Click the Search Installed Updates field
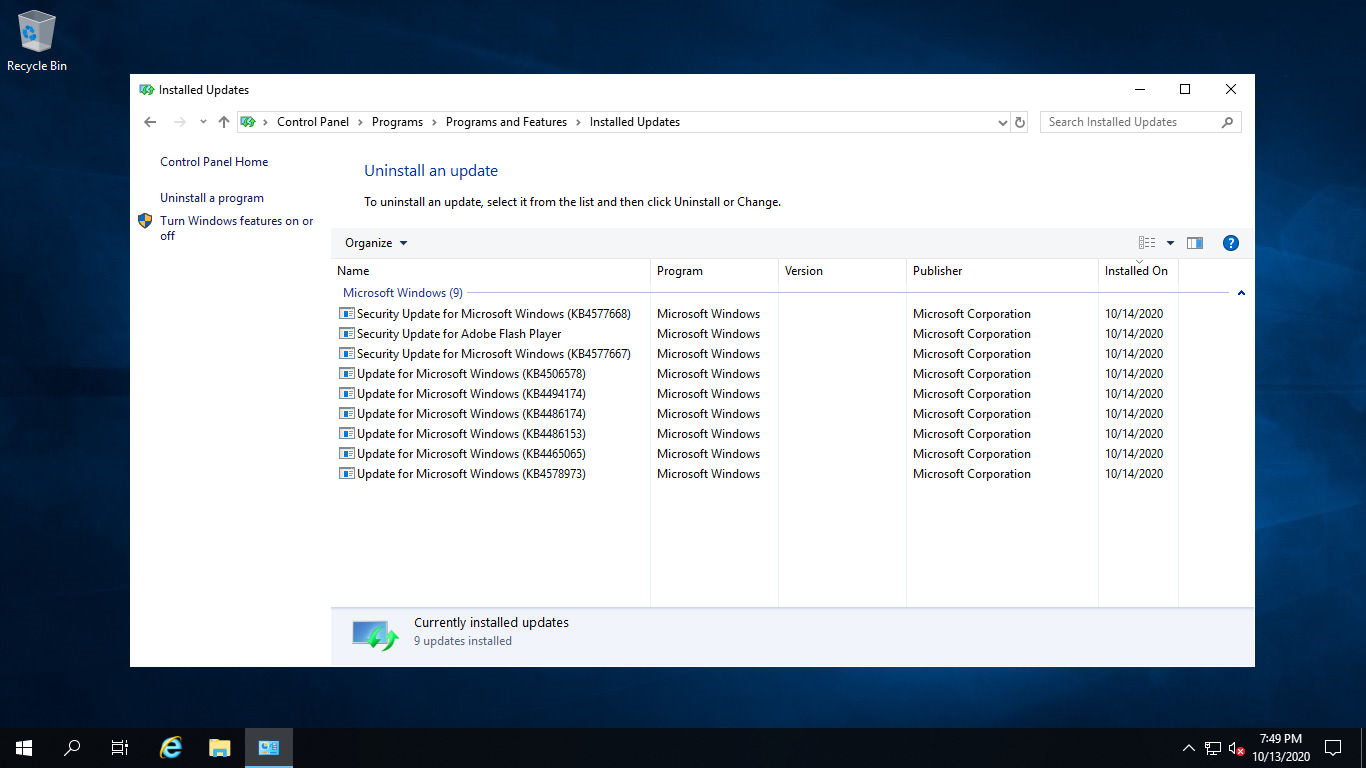 [1141, 122]
